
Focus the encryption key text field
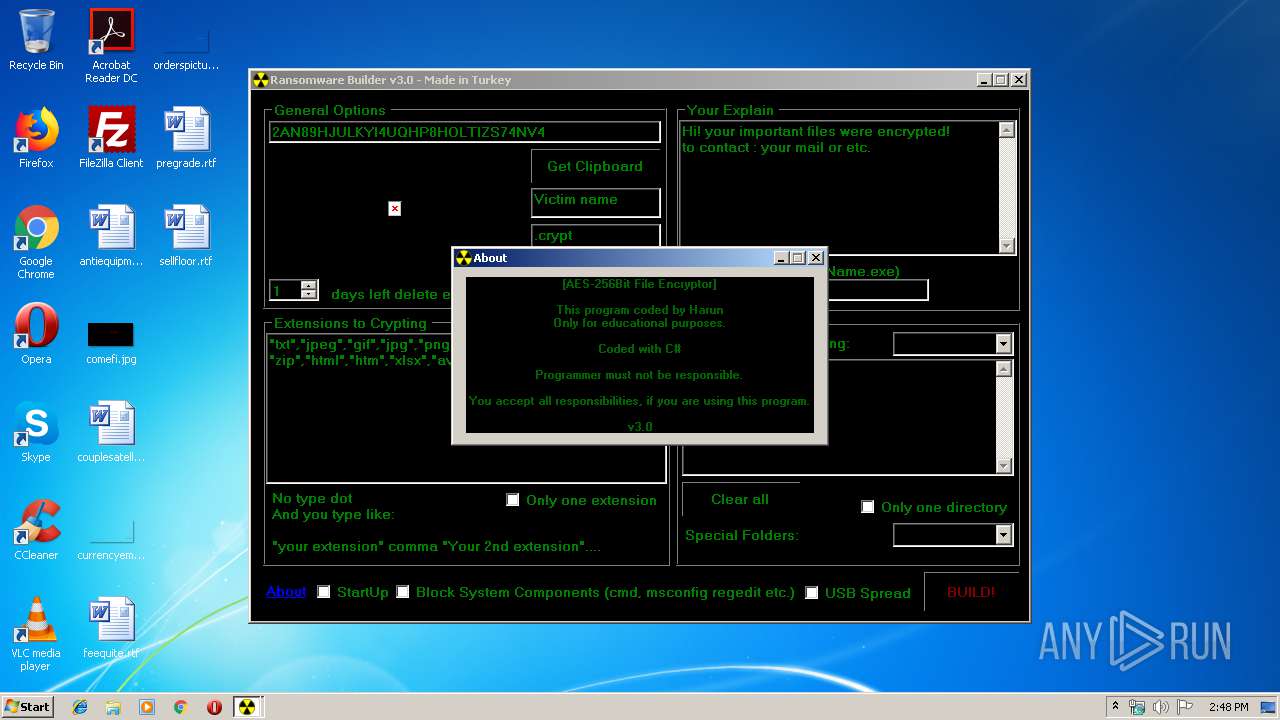[x=465, y=132]
